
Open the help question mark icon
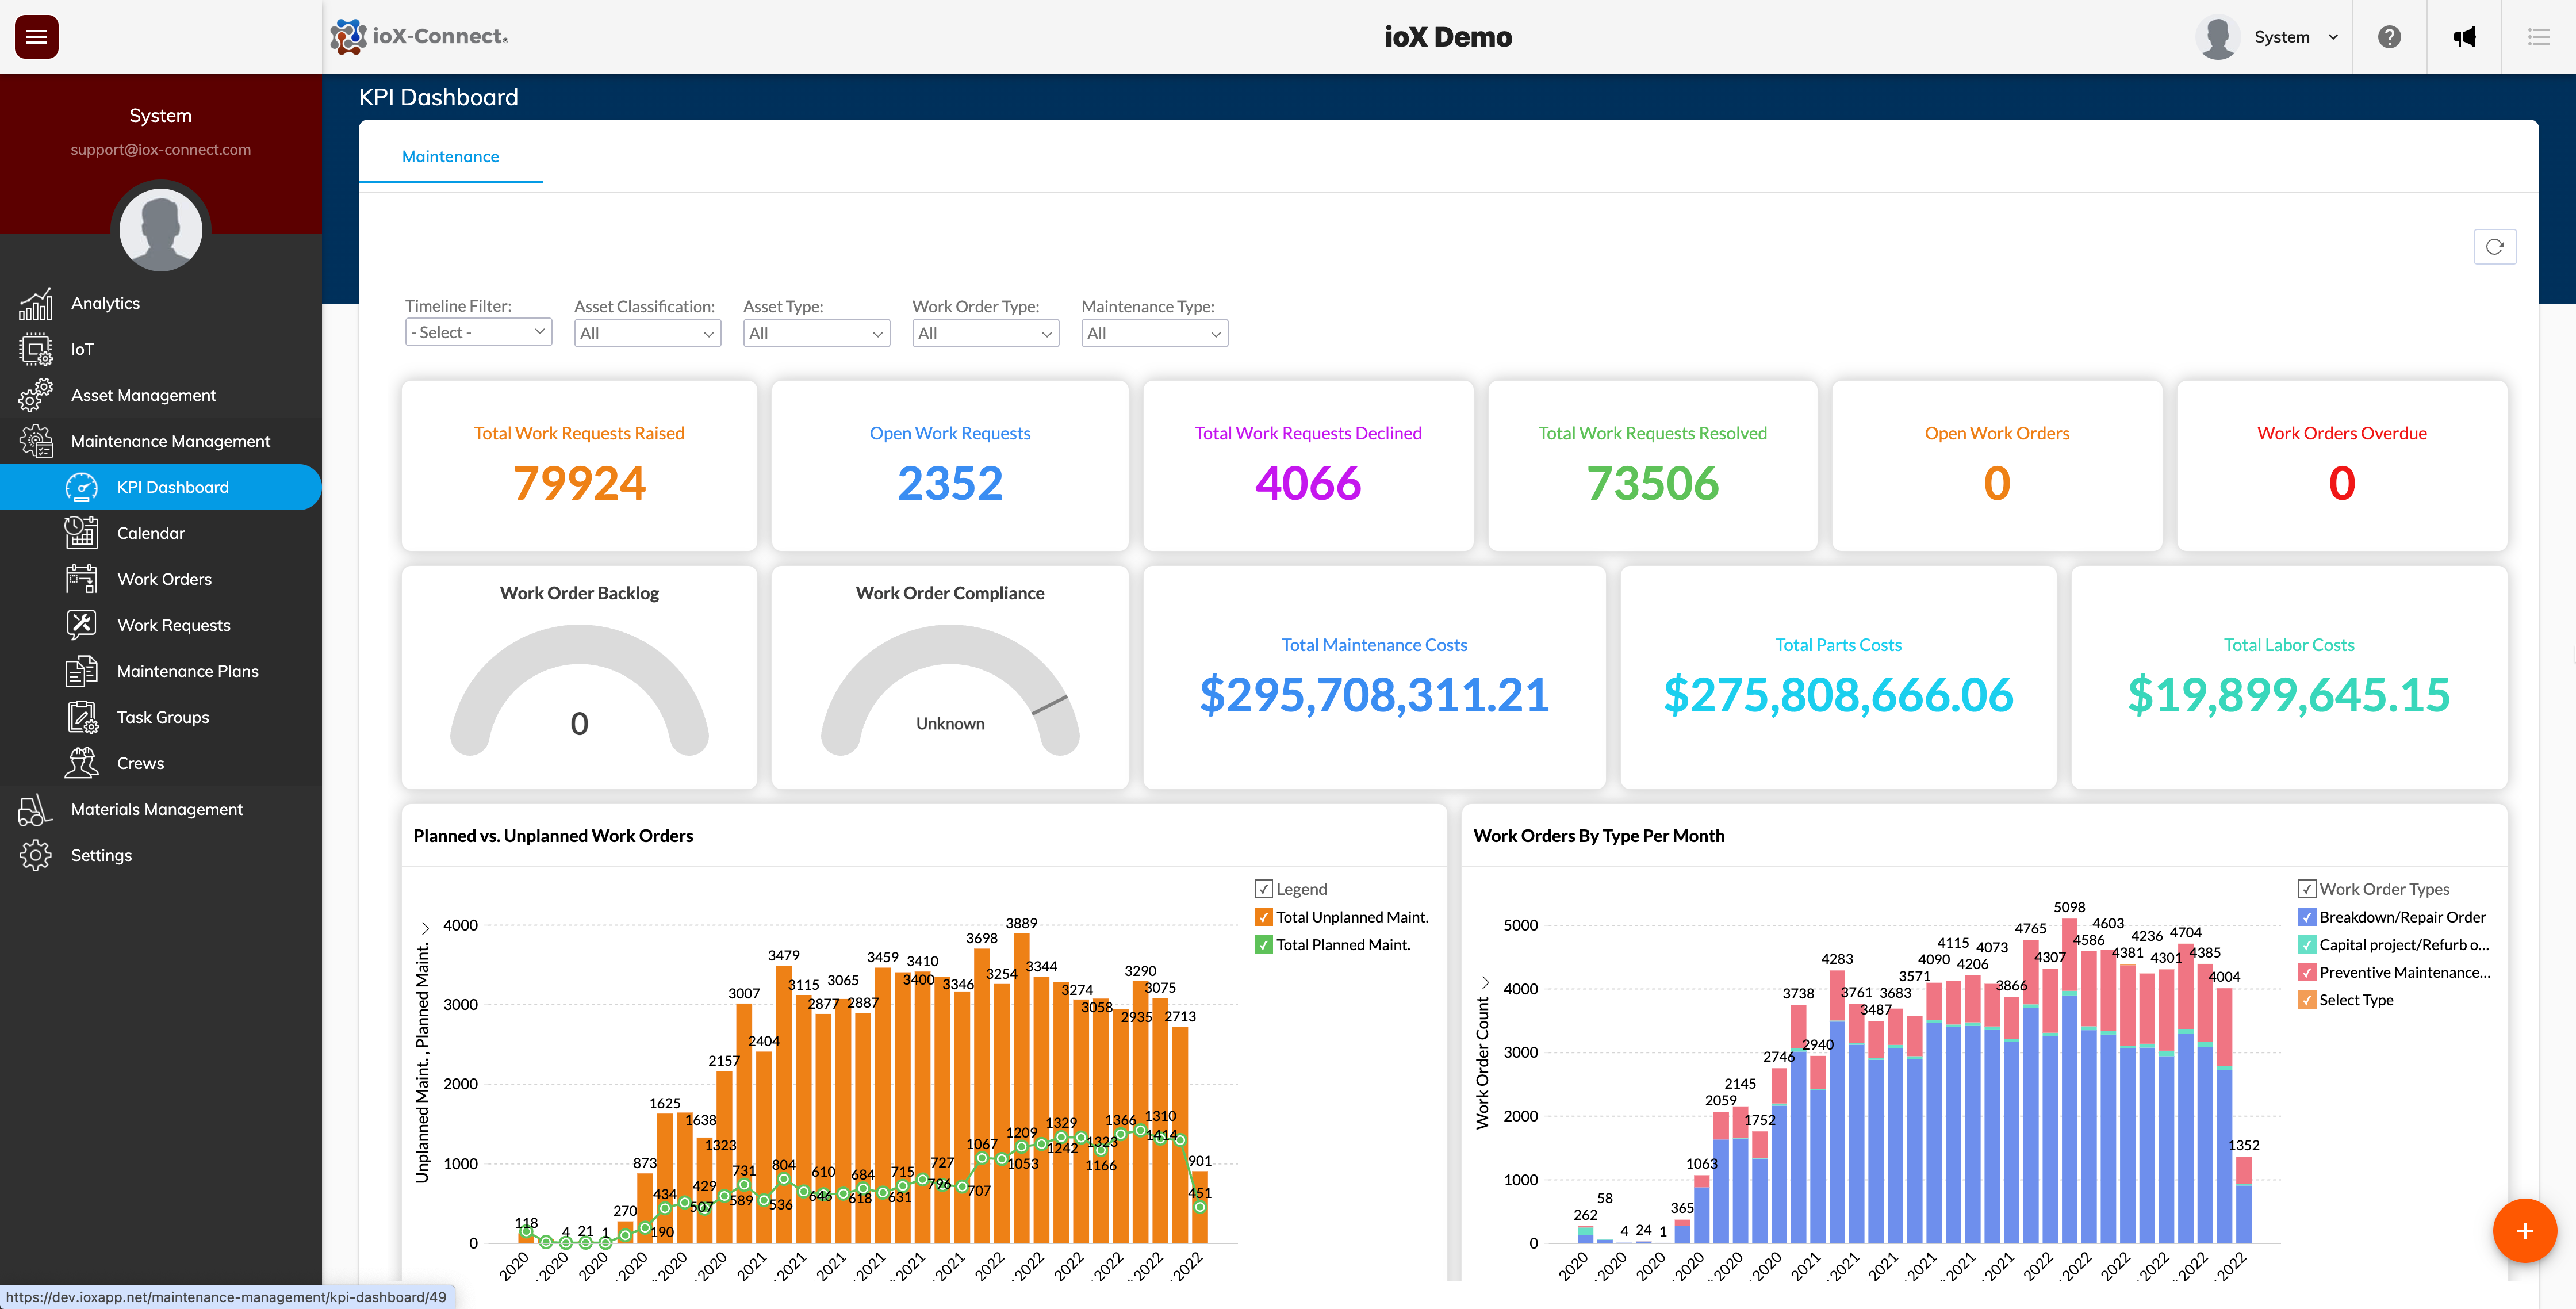coord(2389,37)
